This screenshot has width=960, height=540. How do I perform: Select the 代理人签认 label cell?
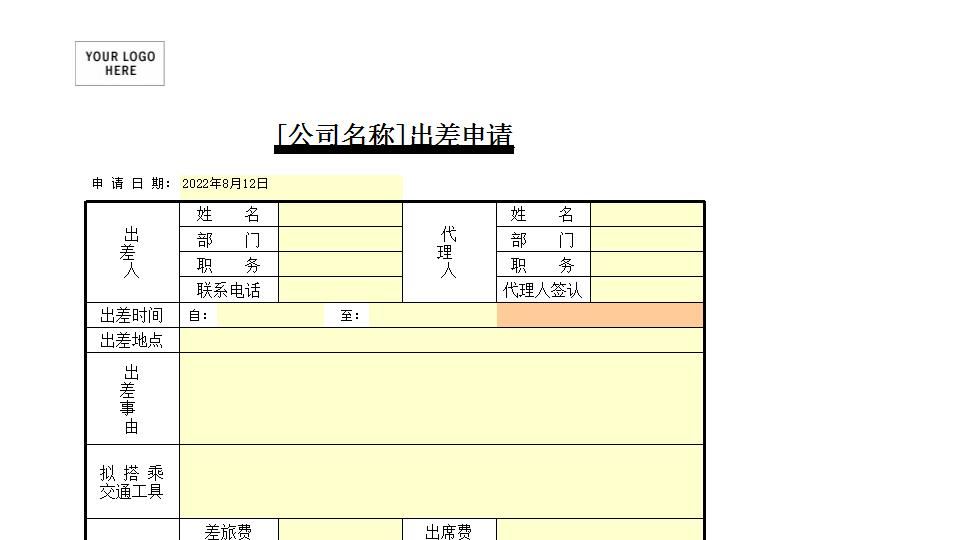tap(543, 290)
